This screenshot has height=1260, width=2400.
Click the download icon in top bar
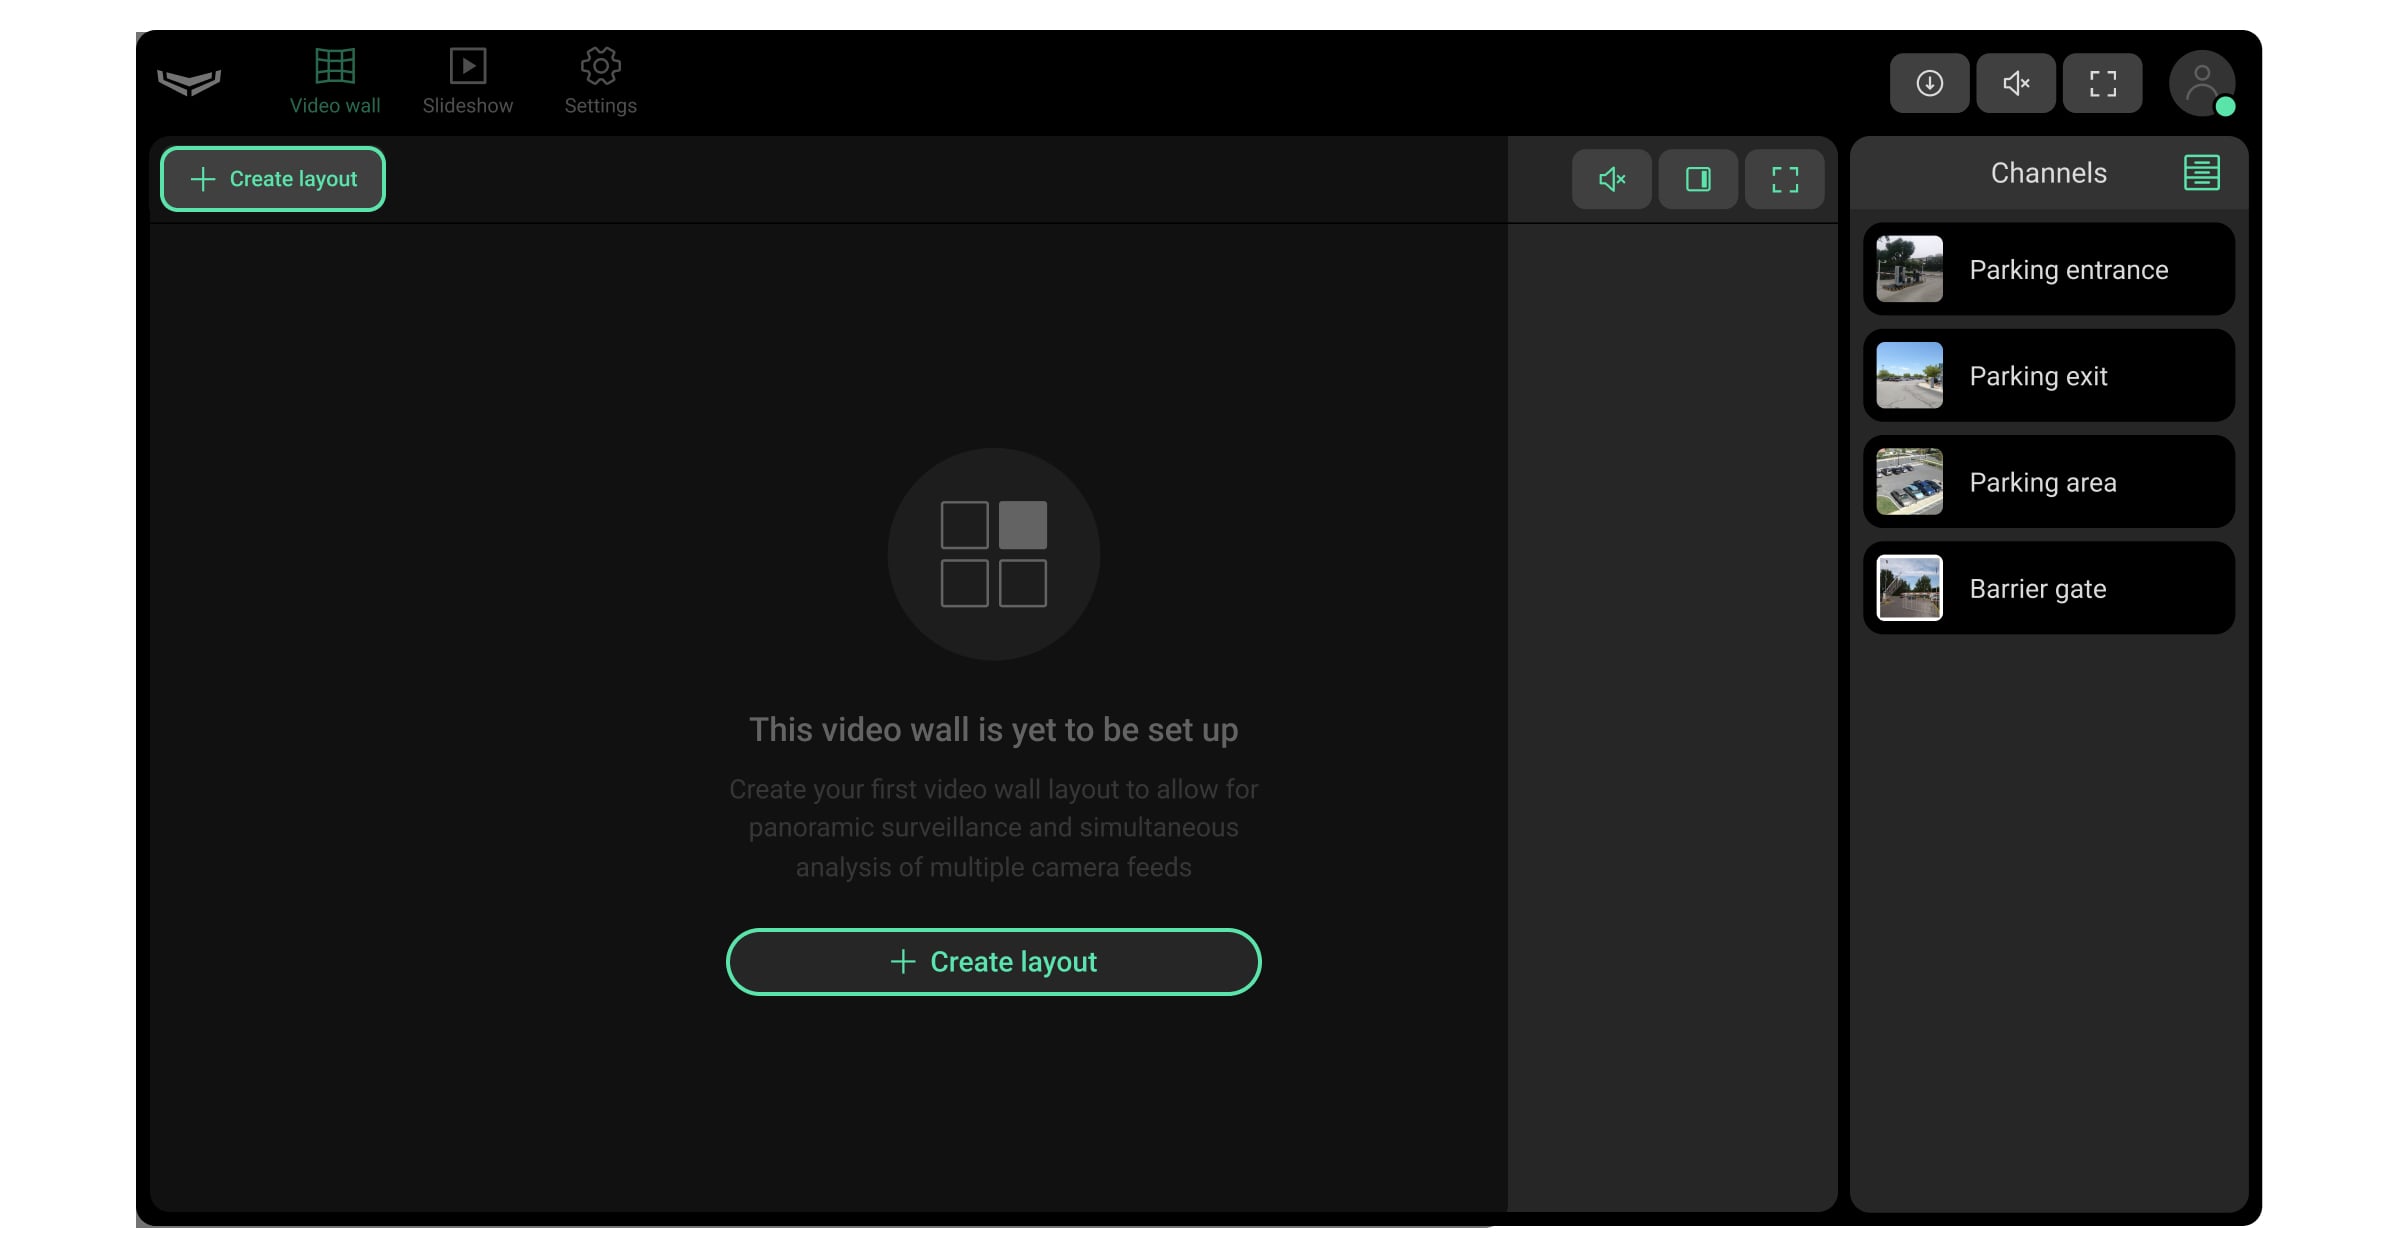click(1929, 83)
